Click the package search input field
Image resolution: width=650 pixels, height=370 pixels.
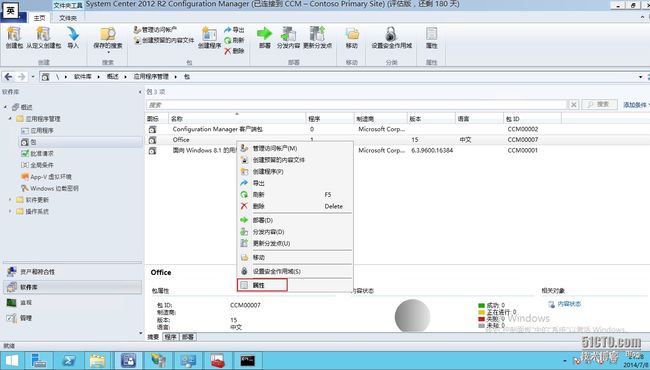coord(357,105)
